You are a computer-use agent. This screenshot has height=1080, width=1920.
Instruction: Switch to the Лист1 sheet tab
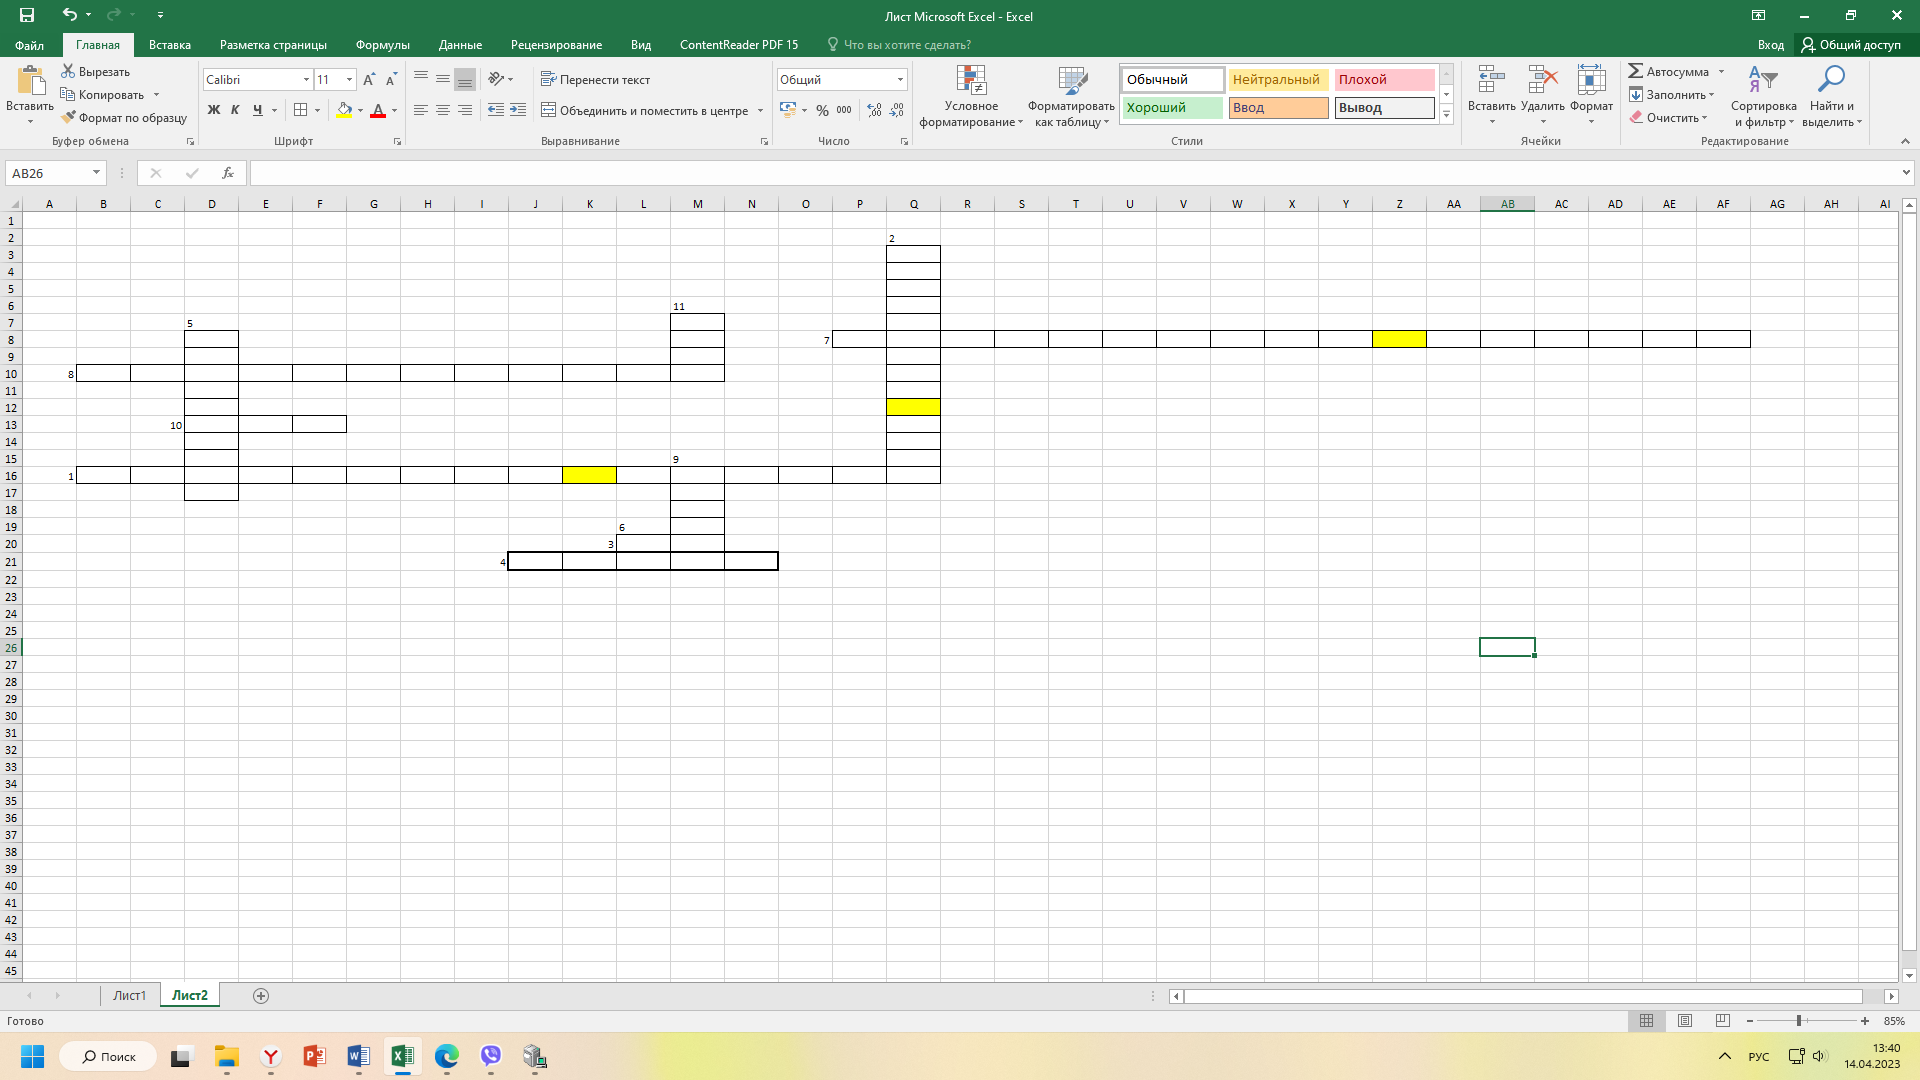pyautogui.click(x=129, y=995)
